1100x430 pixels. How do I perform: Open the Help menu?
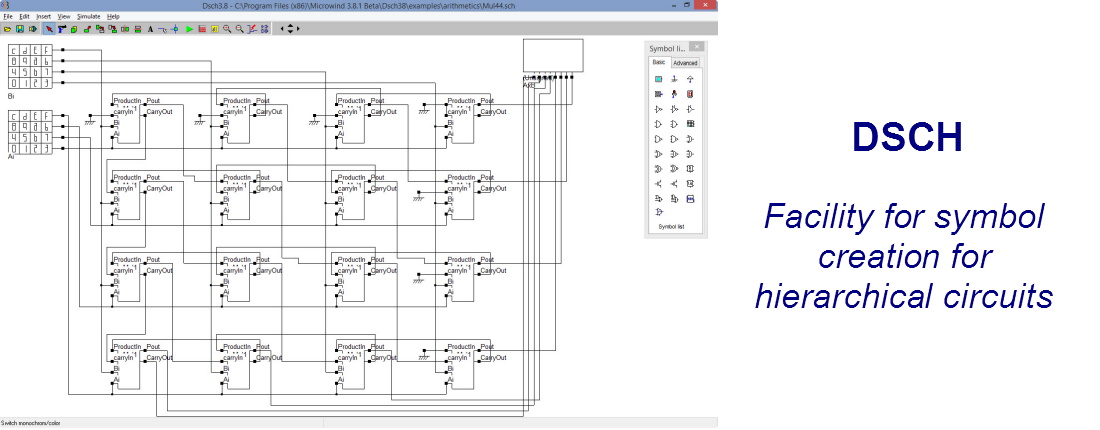click(x=114, y=16)
